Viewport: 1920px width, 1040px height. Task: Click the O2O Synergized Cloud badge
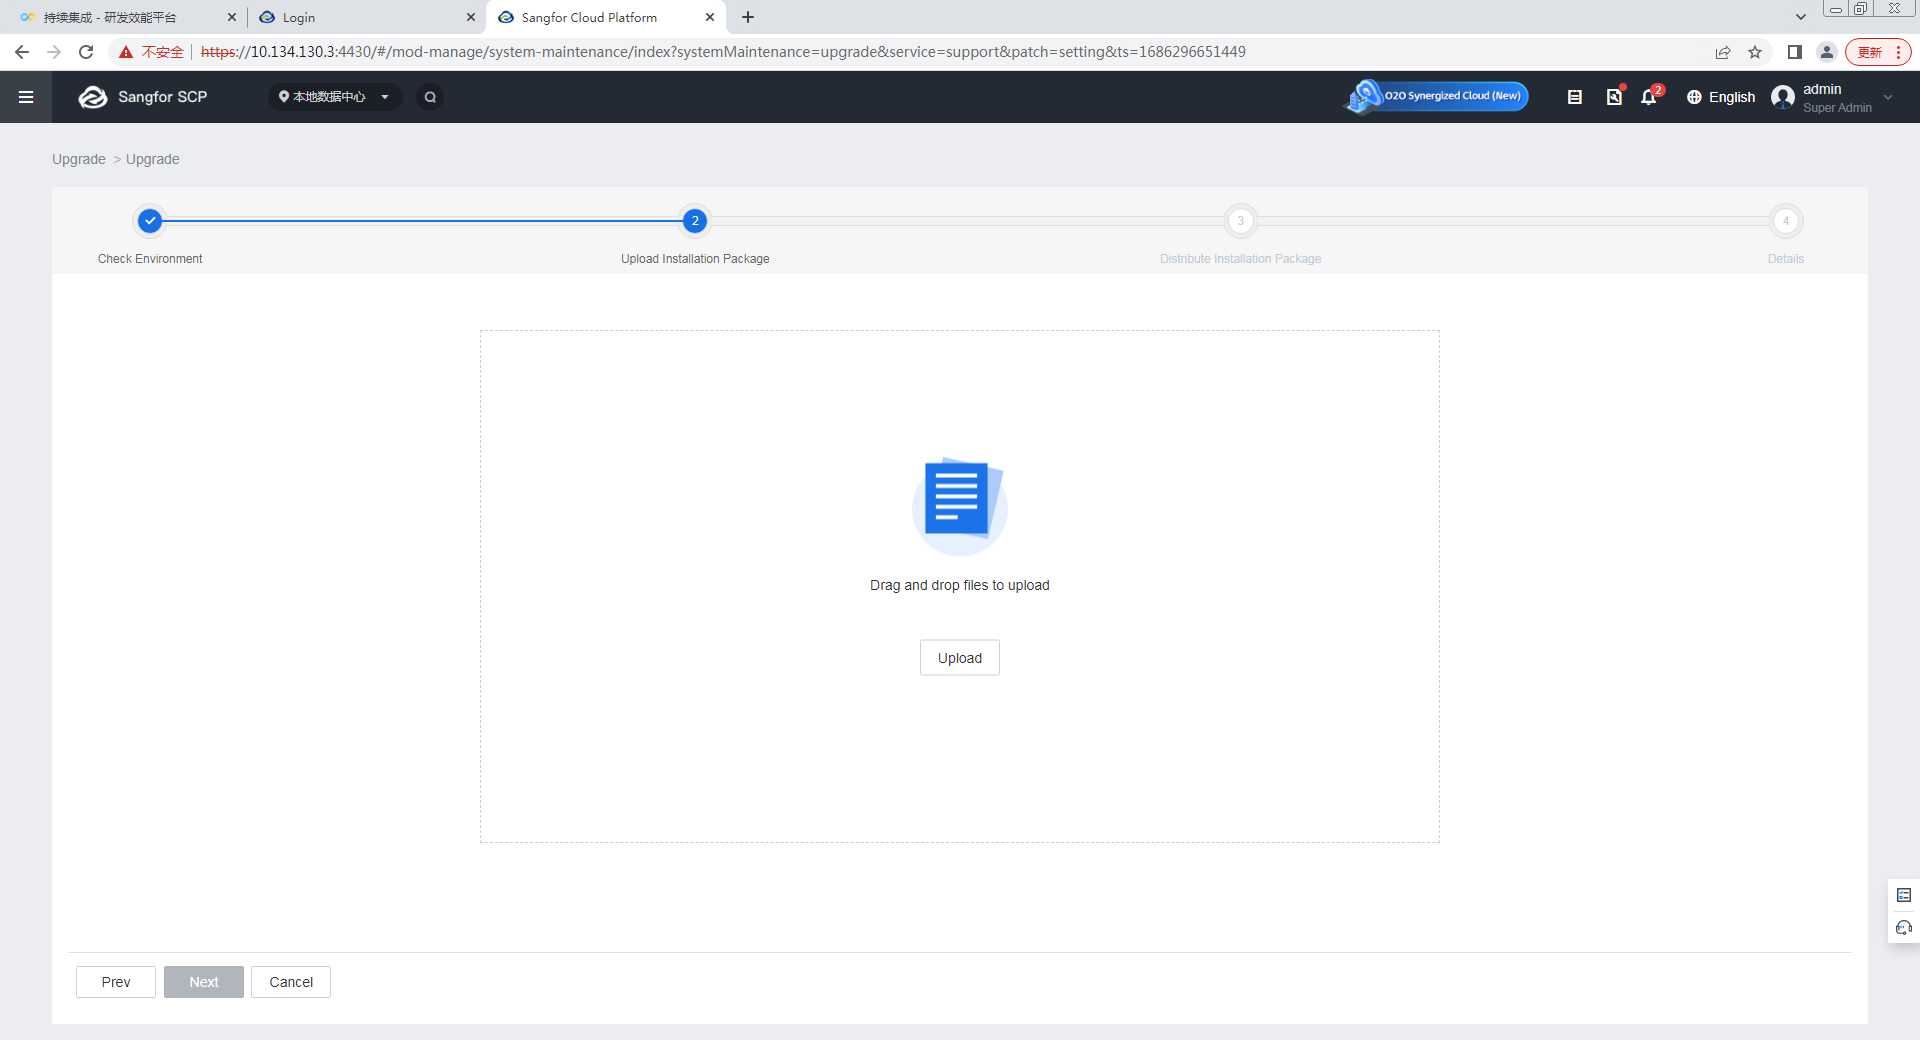1438,96
